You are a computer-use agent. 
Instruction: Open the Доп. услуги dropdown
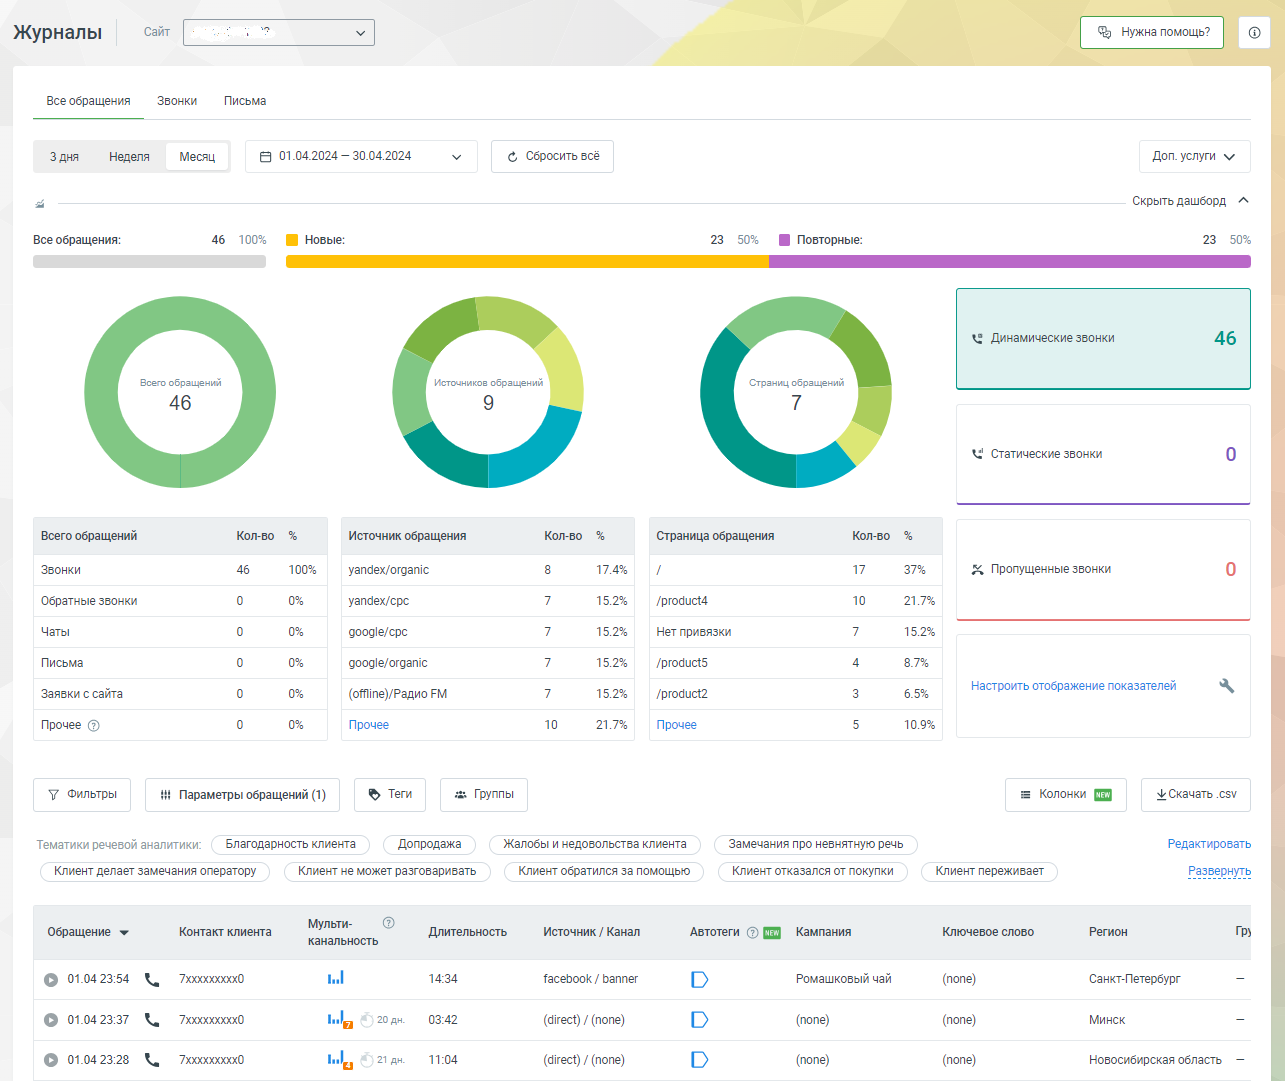[x=1194, y=157]
